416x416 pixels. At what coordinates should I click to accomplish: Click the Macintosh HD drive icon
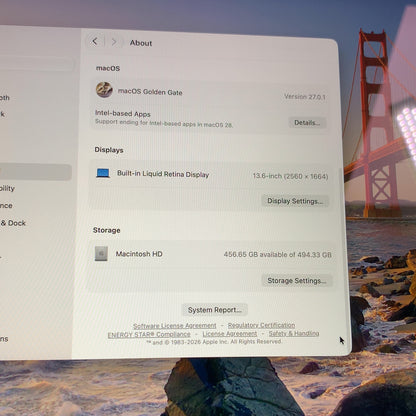101,254
